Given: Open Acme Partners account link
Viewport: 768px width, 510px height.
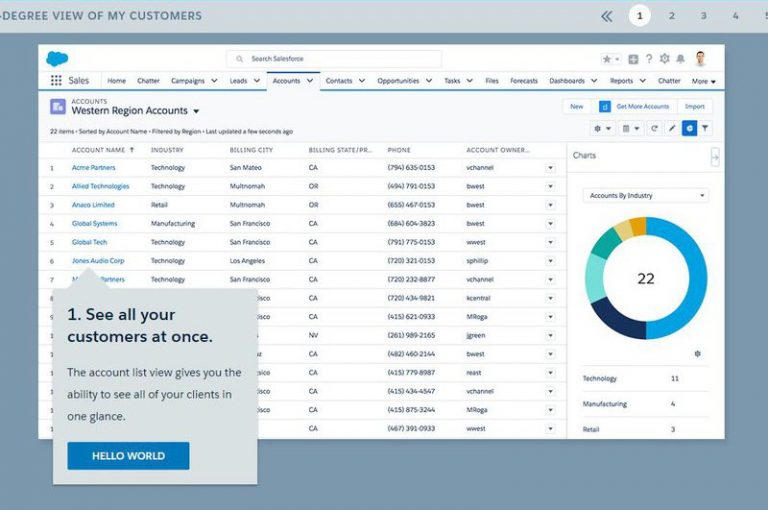Looking at the screenshot, I should tap(94, 168).
